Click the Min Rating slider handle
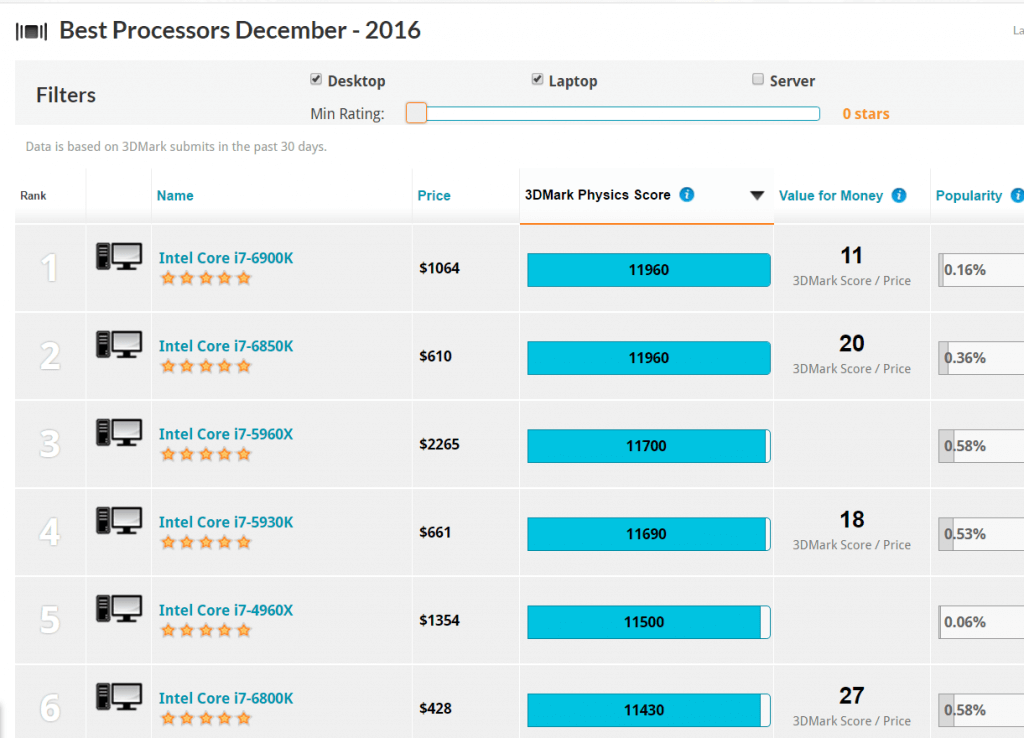This screenshot has height=738, width=1024. tap(416, 113)
